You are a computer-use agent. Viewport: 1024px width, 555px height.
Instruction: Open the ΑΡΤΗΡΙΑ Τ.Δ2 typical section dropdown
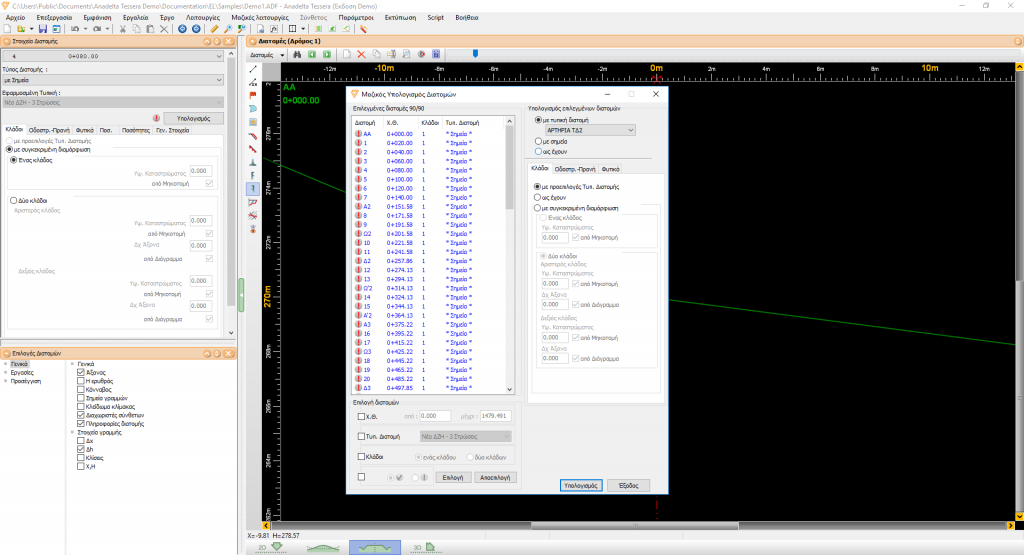click(590, 130)
